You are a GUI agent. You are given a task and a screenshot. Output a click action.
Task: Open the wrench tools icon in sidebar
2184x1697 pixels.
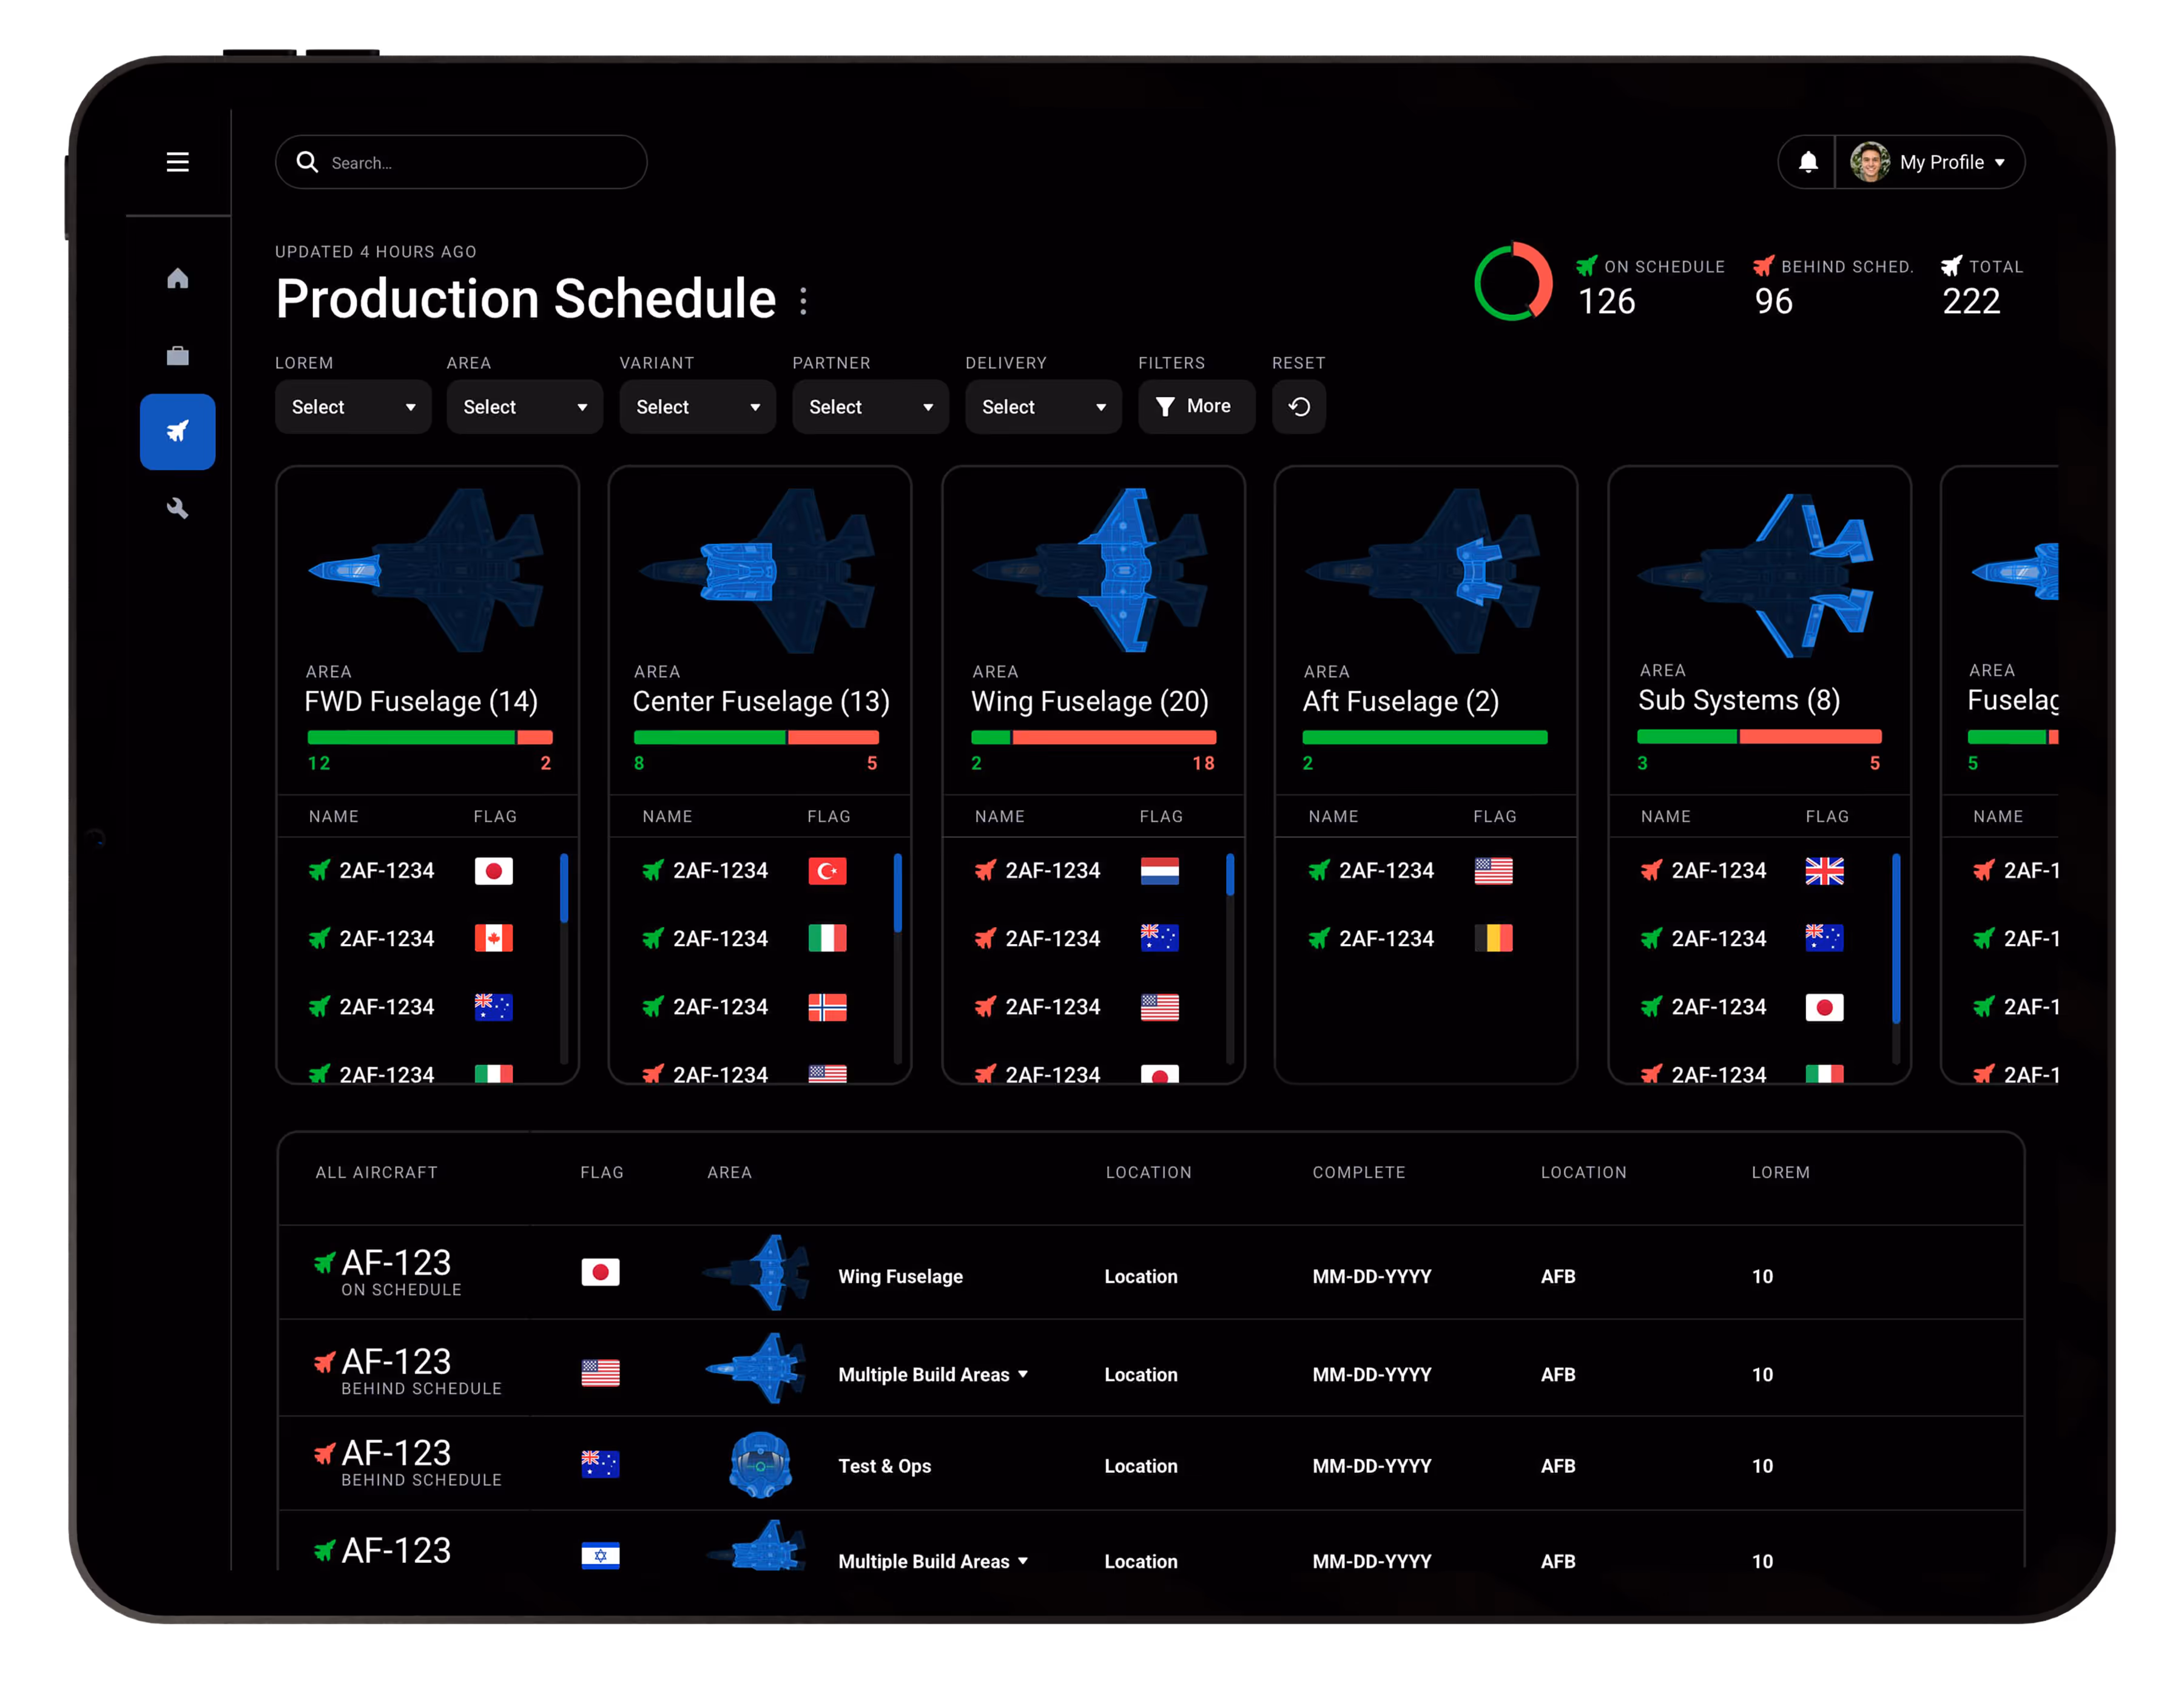tap(177, 508)
